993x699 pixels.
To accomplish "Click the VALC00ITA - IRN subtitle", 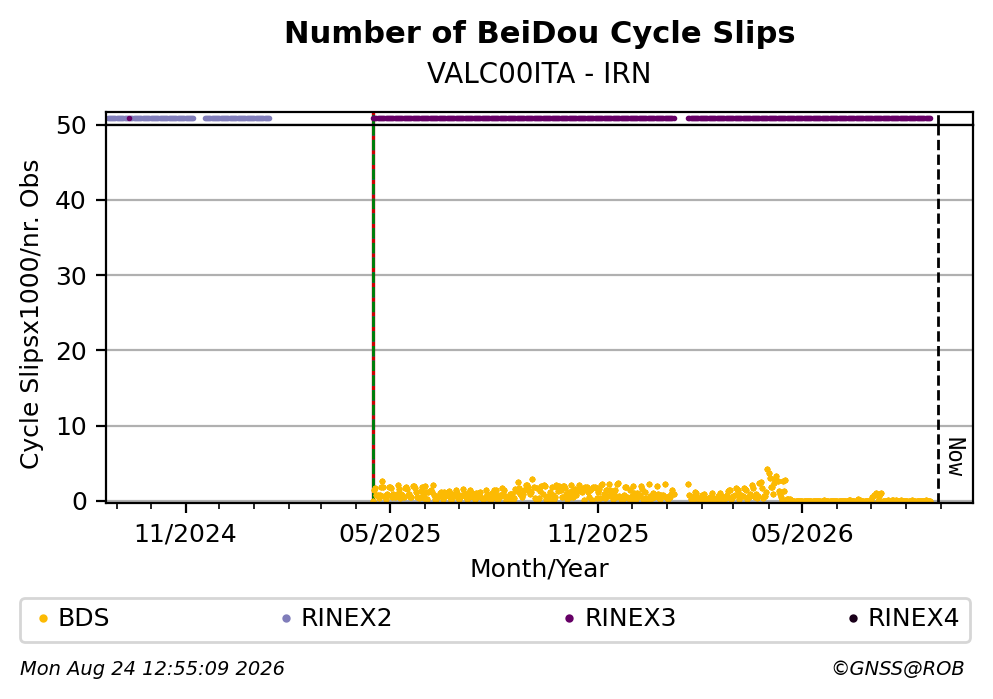I will click(539, 73).
